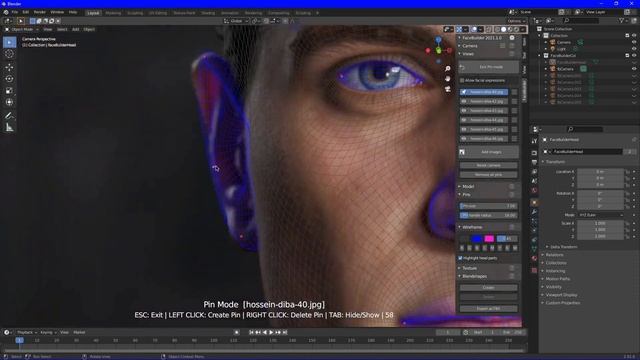Expand the Model panel section
The image size is (640, 360).
[x=460, y=186]
